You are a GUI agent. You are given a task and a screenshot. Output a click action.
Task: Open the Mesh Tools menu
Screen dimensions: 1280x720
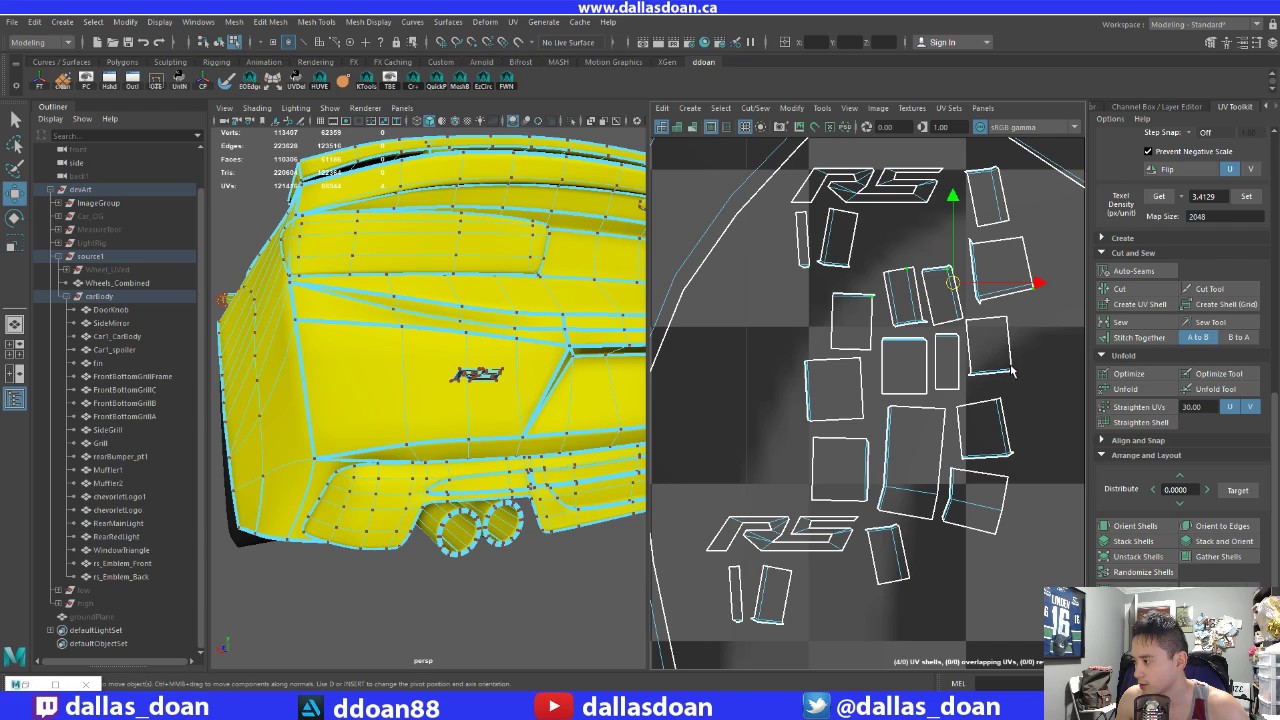click(316, 22)
